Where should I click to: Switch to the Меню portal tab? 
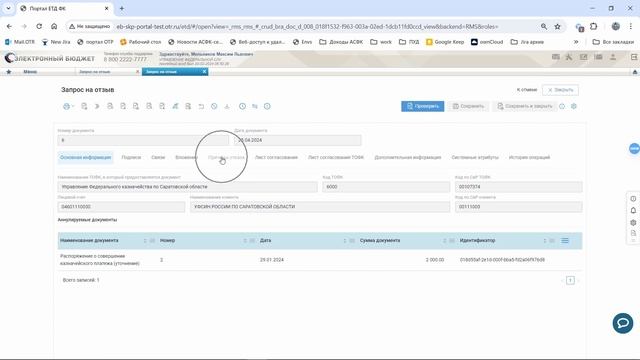30,72
